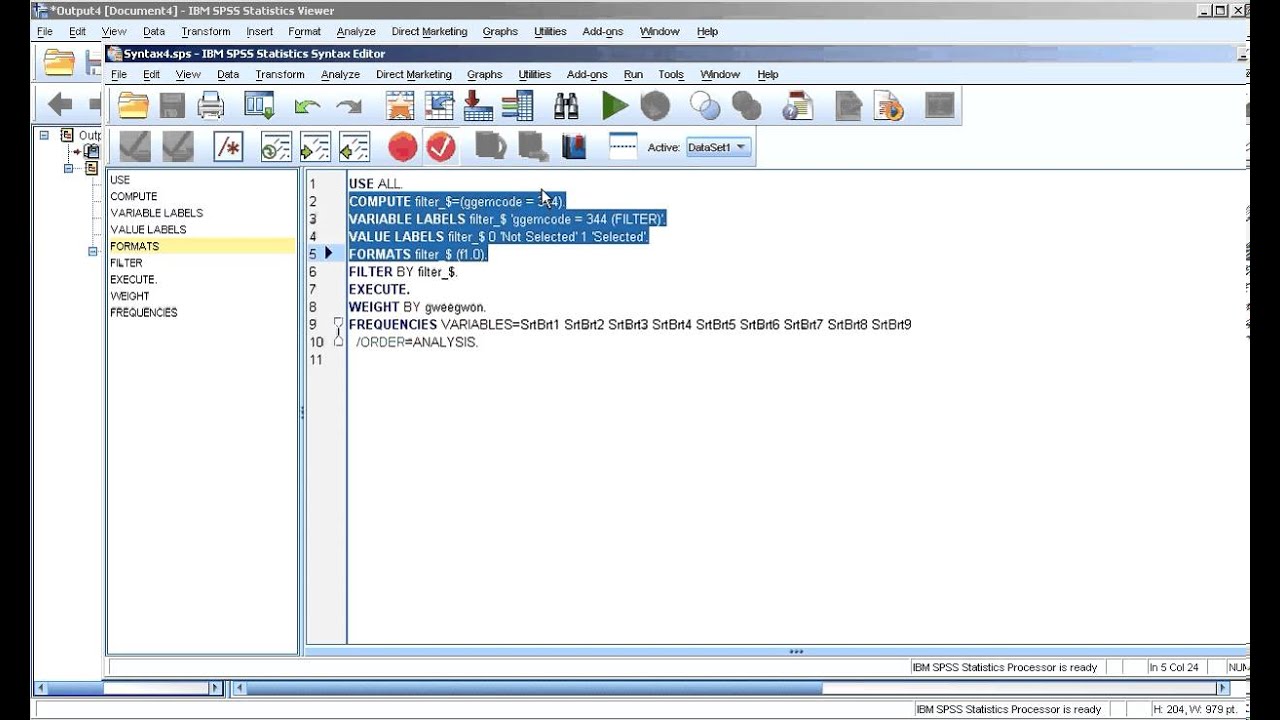
Task: Click right arrow of Viewer horizontal scrollbar
Action: point(1222,688)
